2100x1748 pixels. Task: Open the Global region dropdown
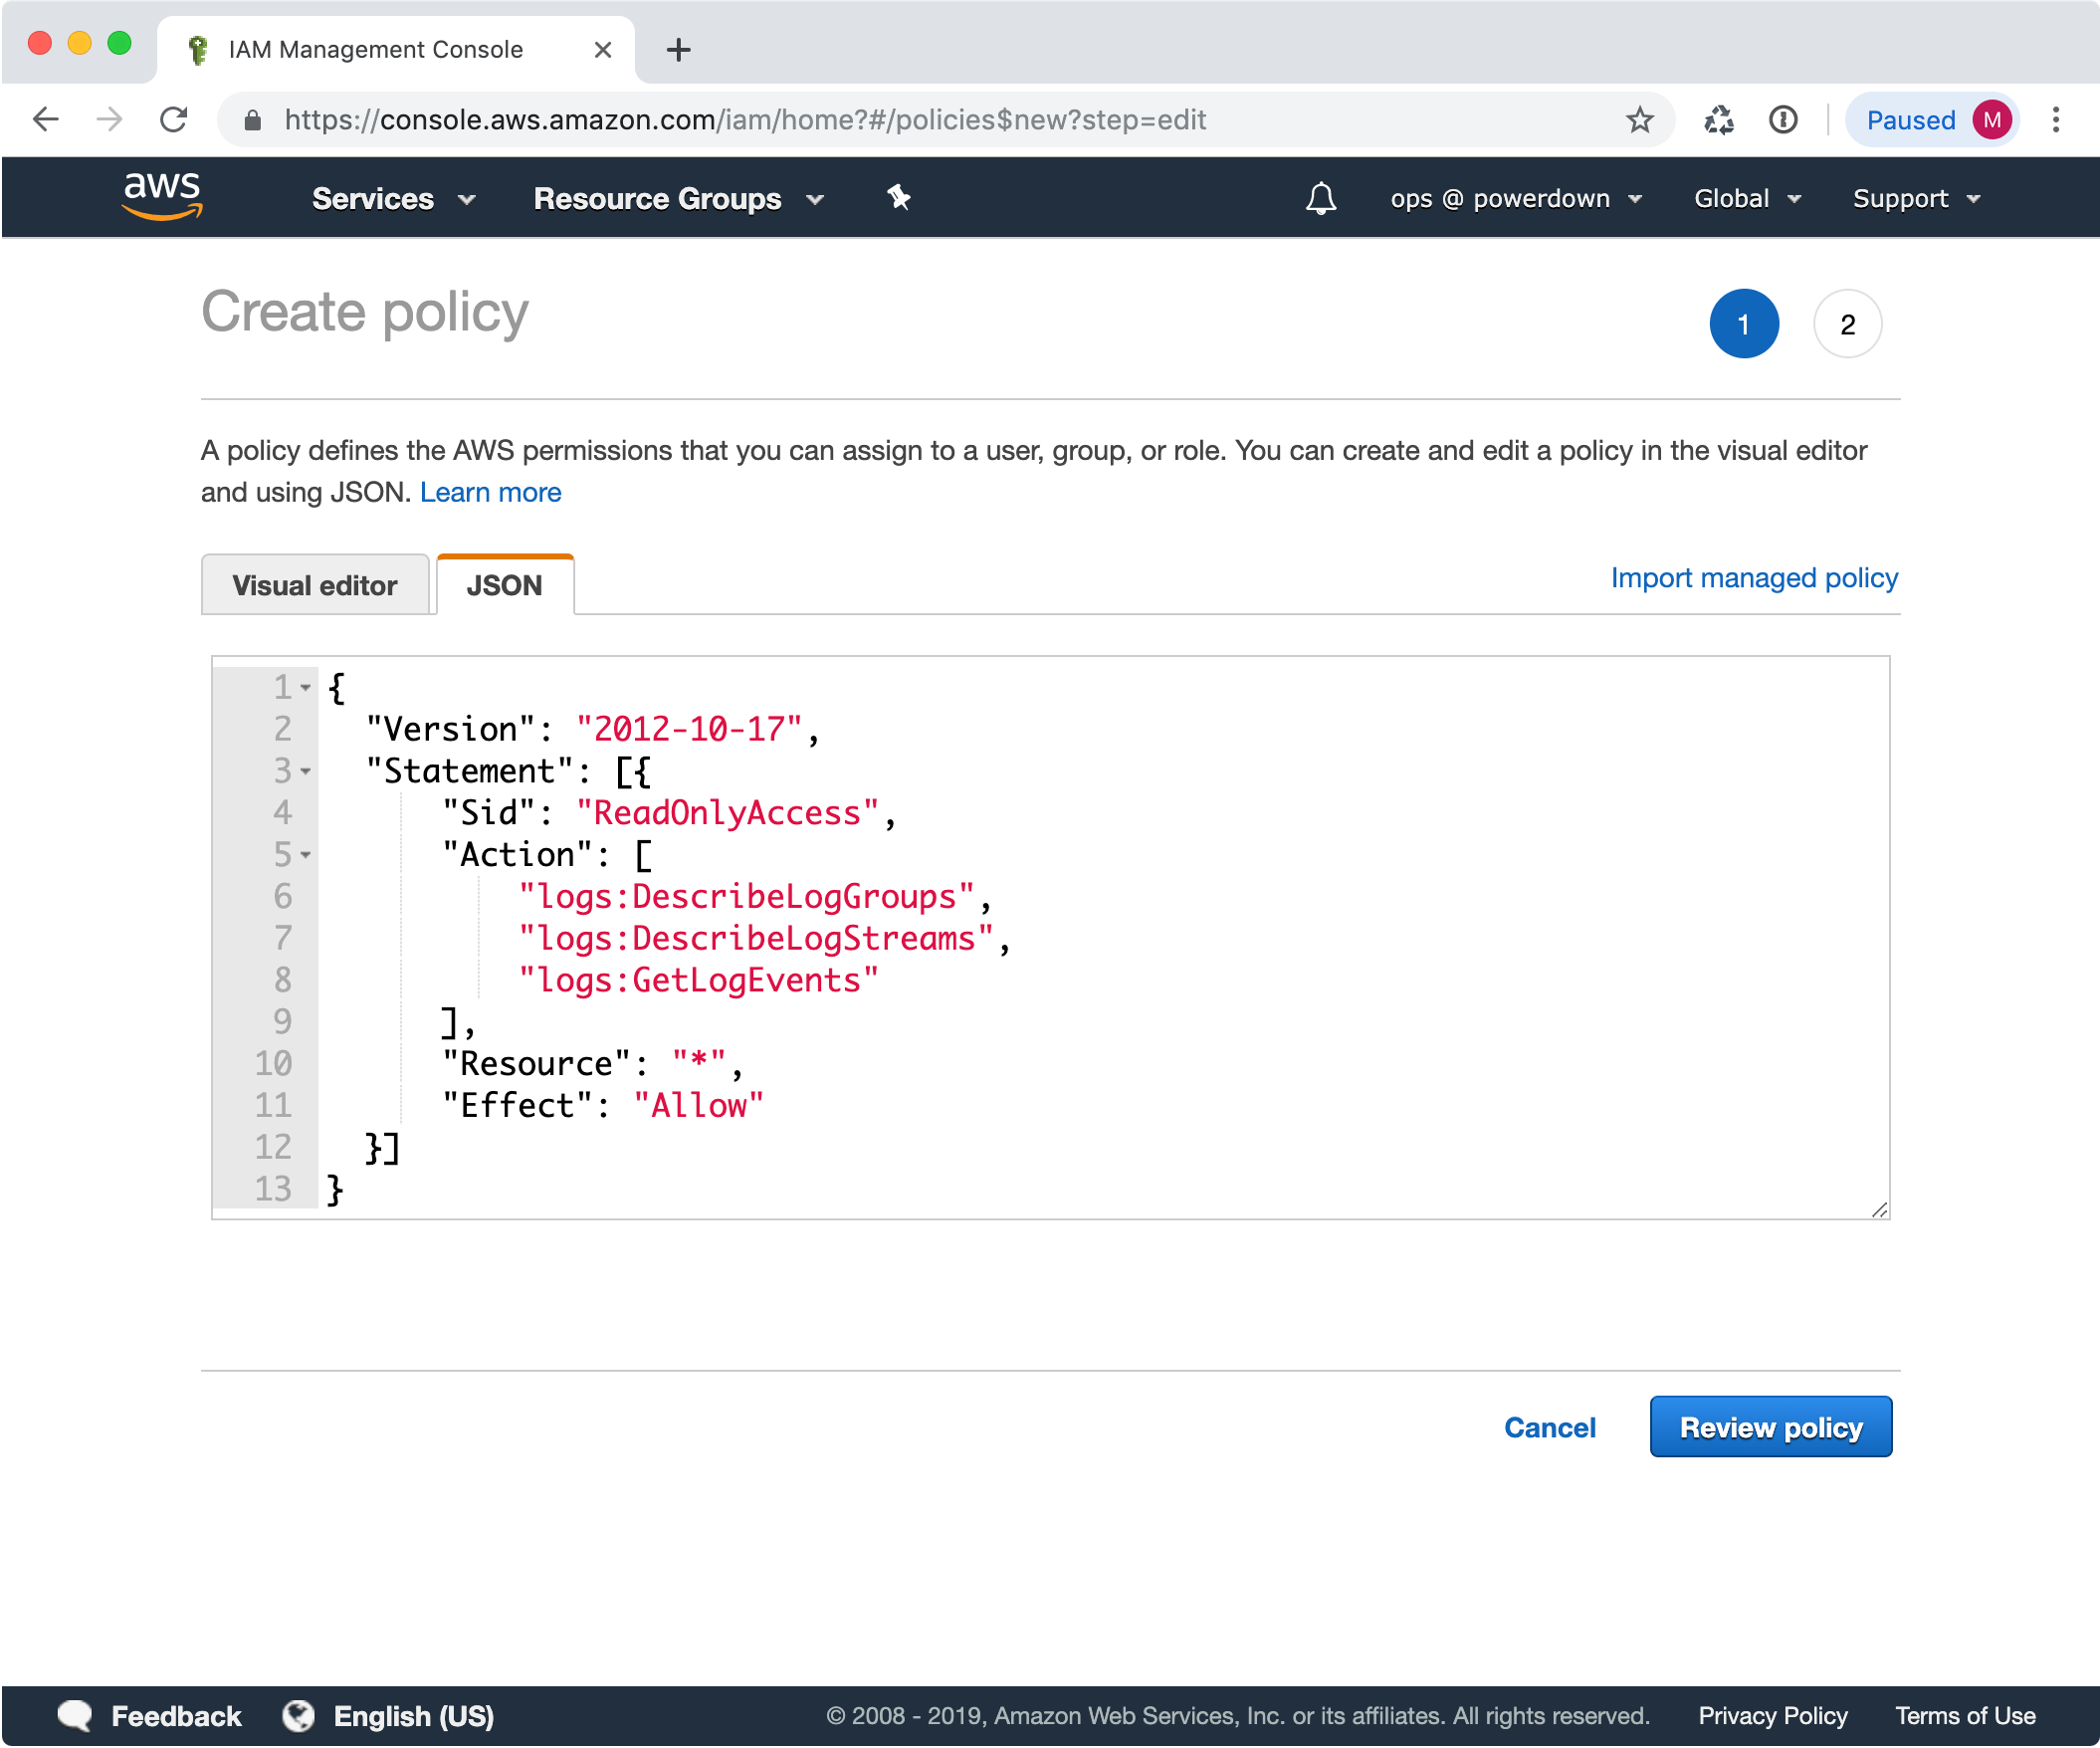click(1747, 198)
